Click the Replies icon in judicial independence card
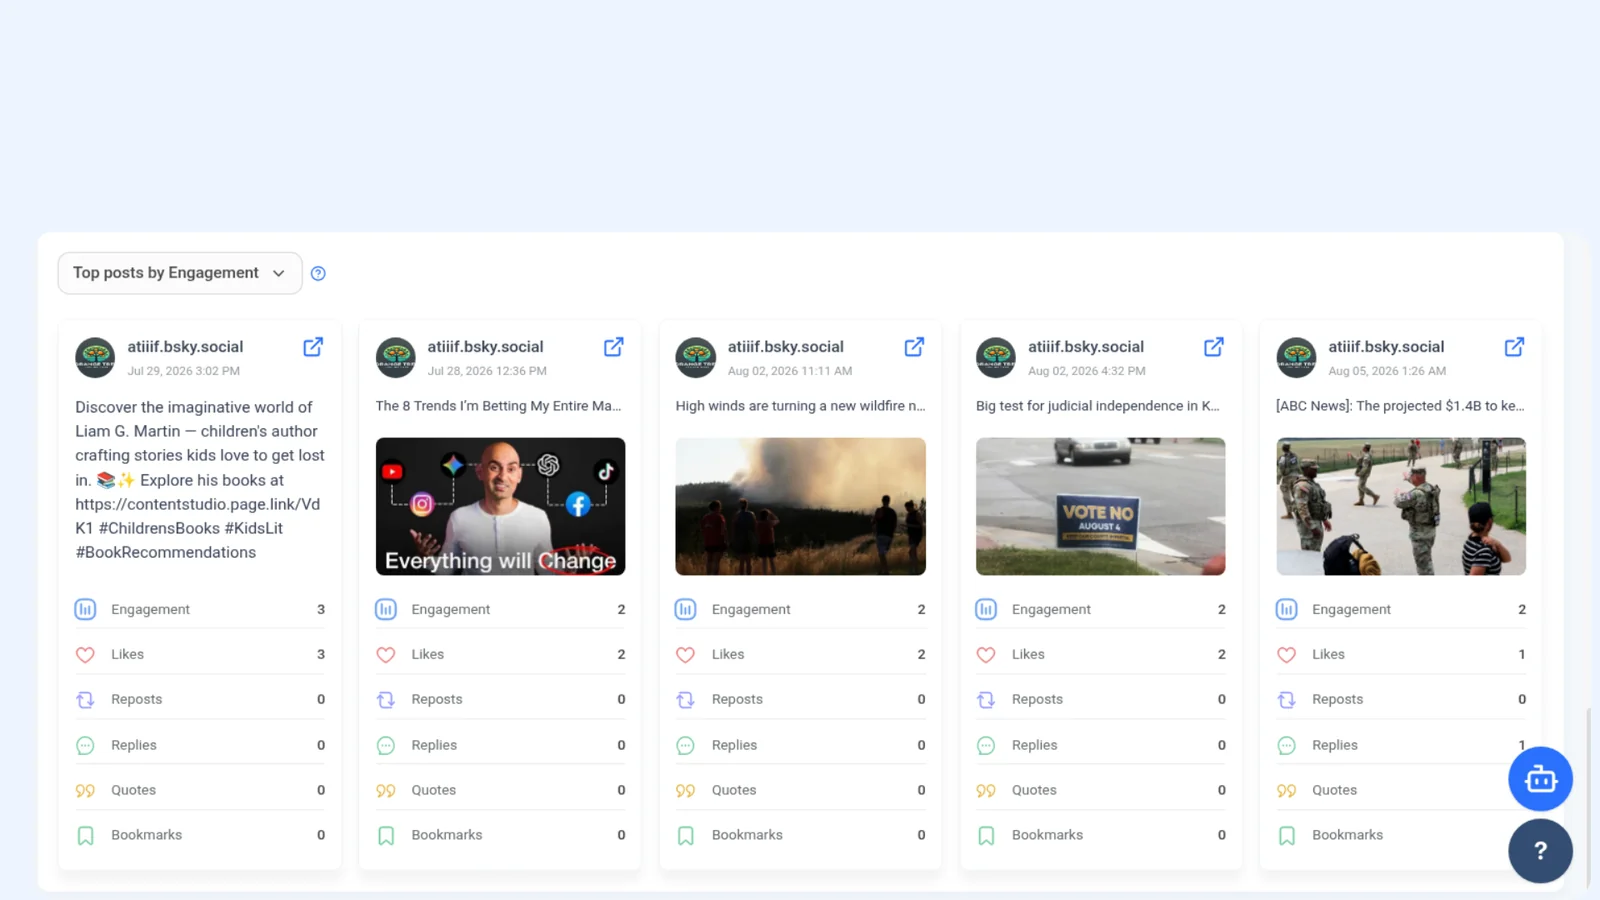Viewport: 1600px width, 900px height. pyautogui.click(x=986, y=745)
